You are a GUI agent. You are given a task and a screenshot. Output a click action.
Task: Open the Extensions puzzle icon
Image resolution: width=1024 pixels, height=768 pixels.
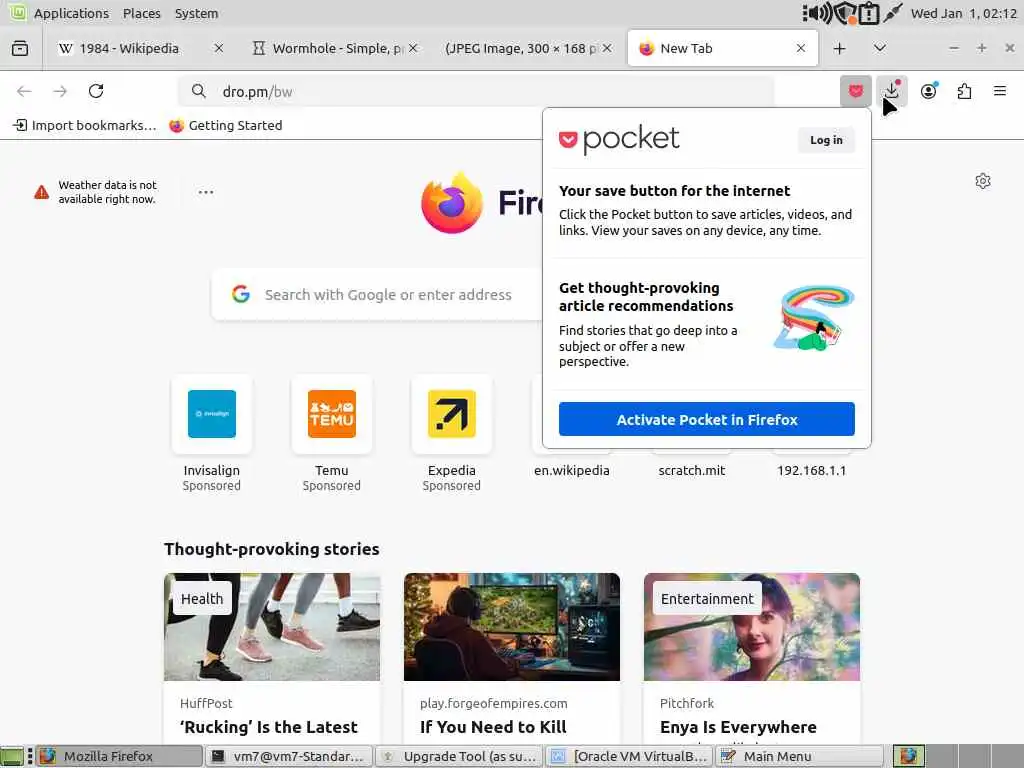tap(964, 91)
